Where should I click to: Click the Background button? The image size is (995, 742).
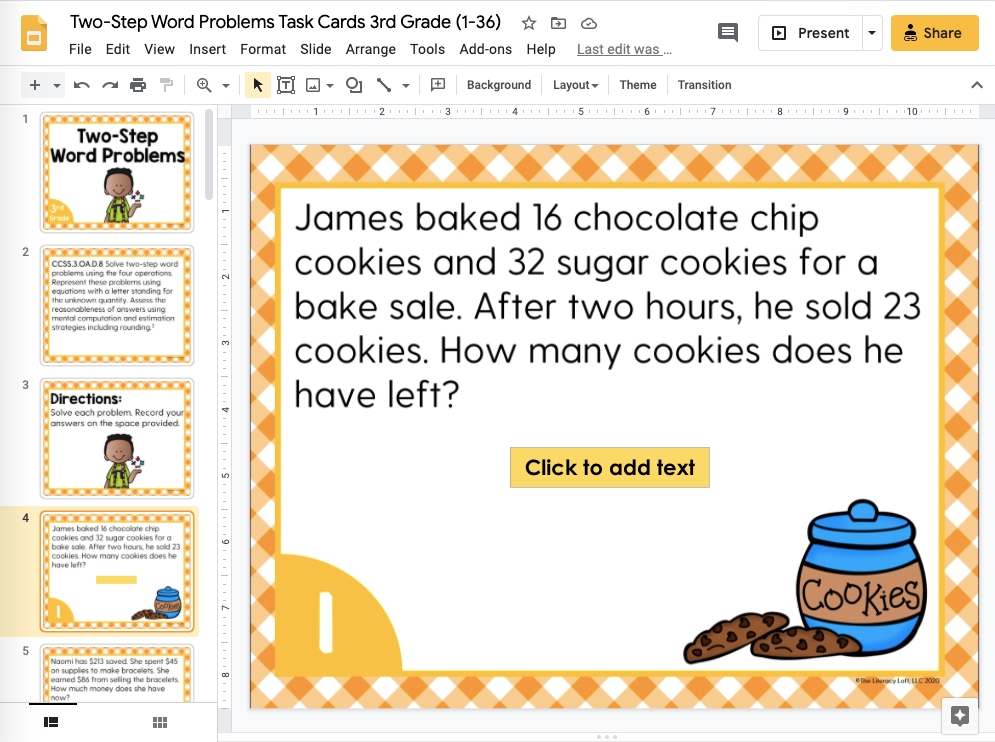pos(499,85)
